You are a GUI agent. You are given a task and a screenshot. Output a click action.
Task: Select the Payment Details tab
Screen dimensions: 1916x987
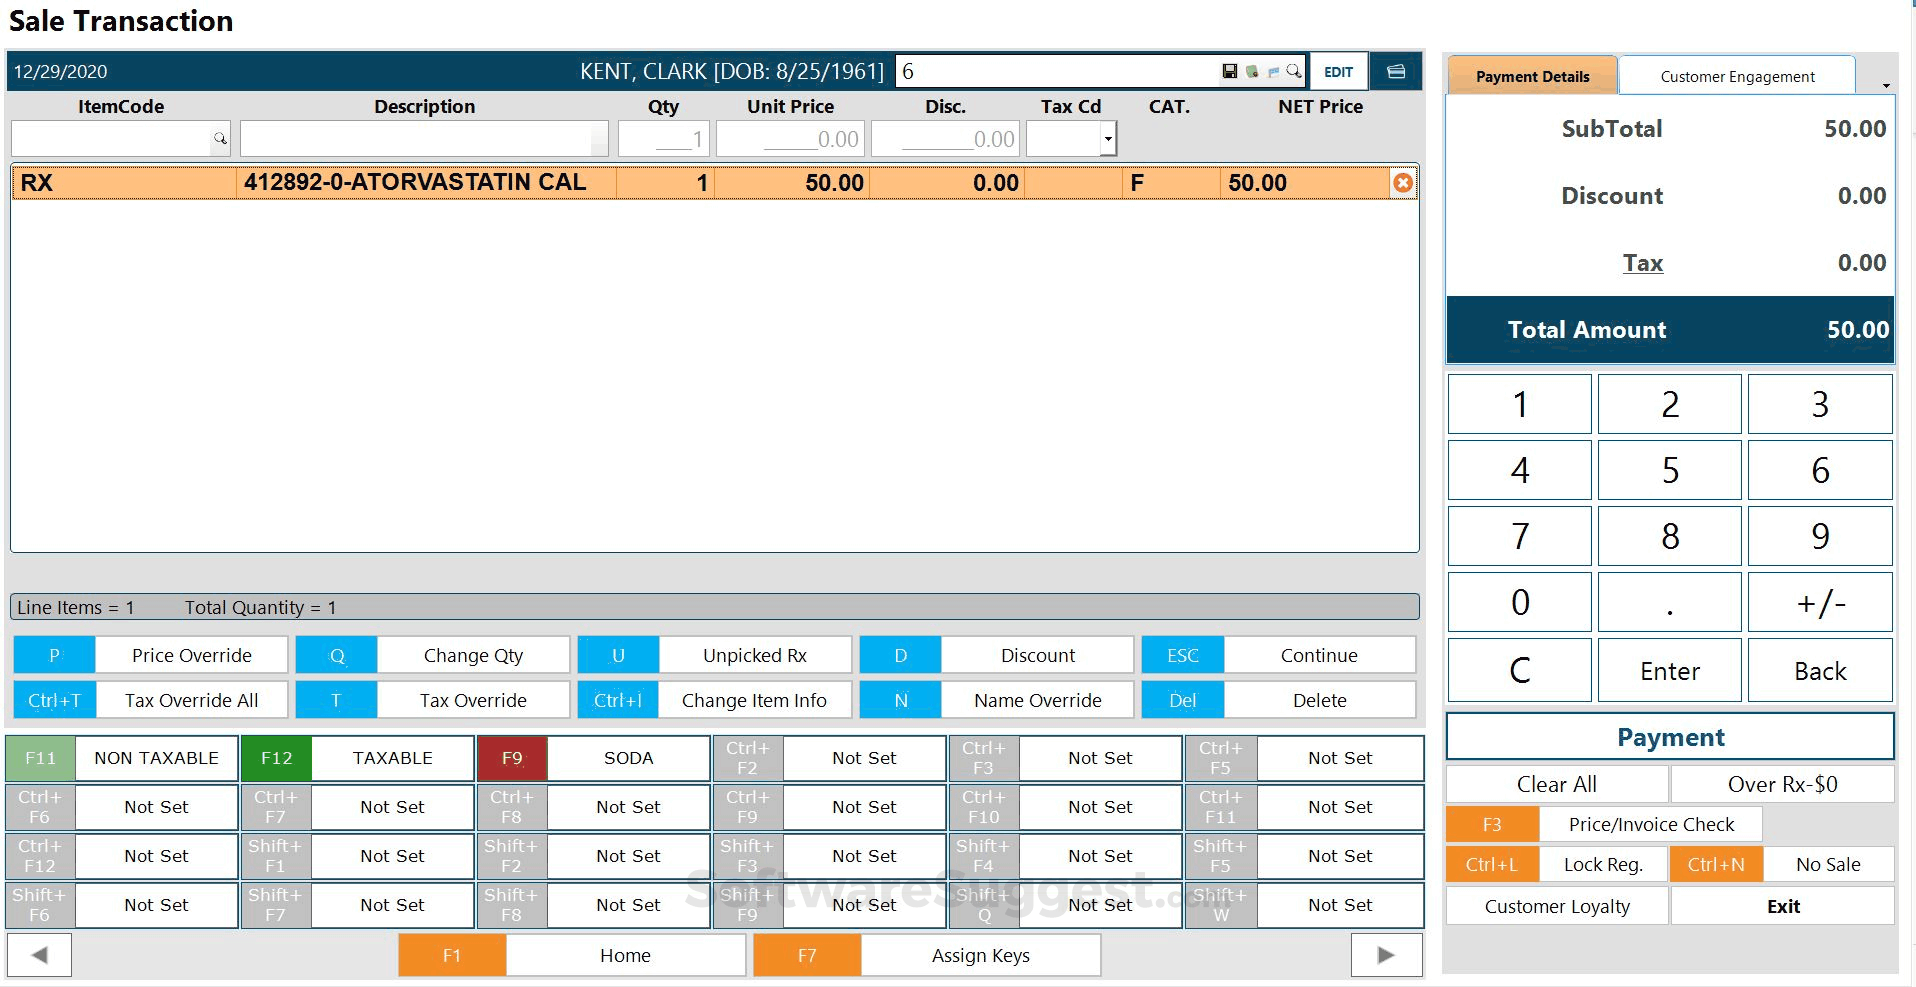(x=1531, y=75)
